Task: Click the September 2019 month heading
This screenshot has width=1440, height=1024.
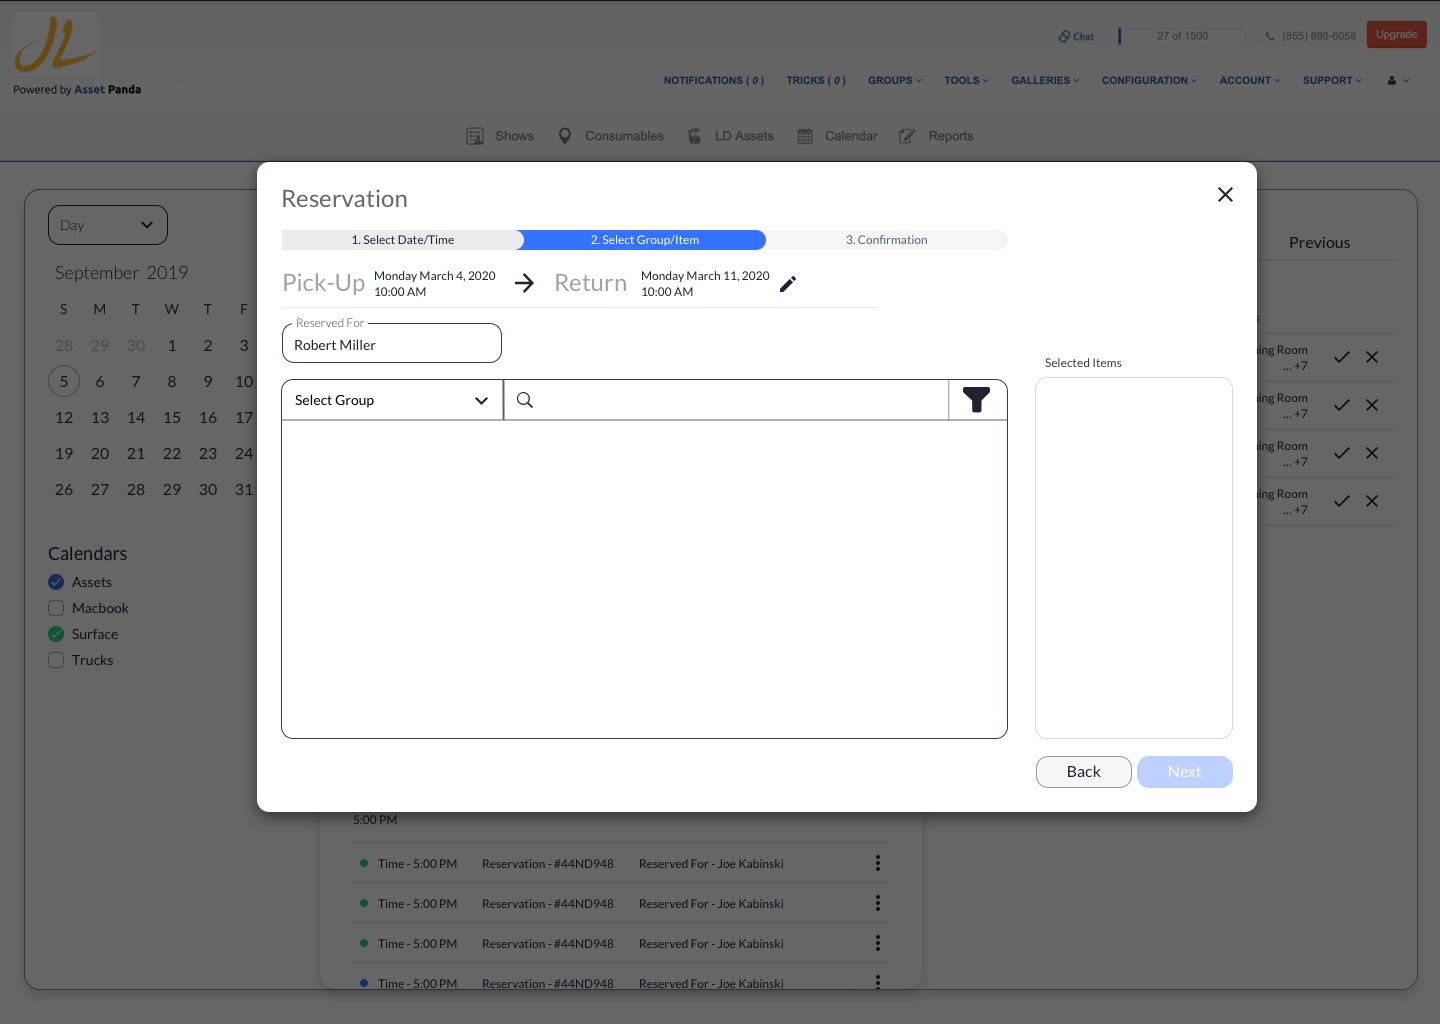Action: click(122, 273)
